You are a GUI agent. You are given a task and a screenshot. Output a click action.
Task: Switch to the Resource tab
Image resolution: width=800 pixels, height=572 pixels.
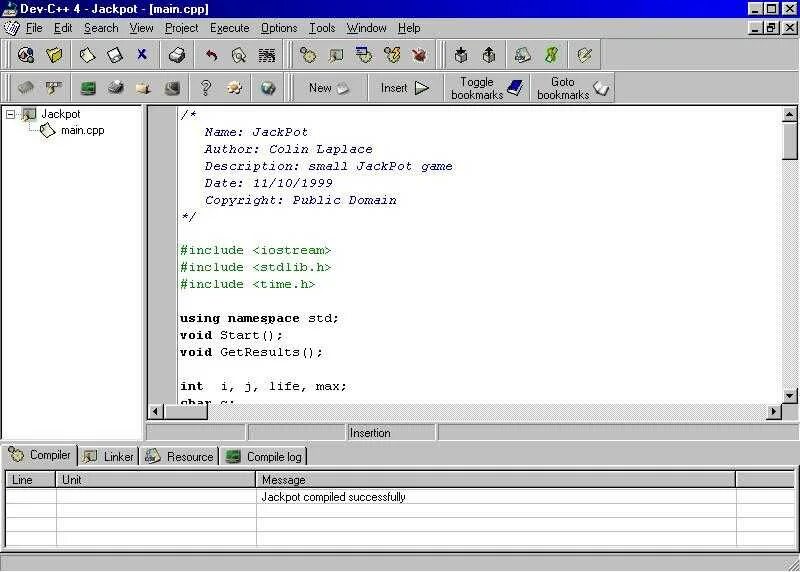179,456
